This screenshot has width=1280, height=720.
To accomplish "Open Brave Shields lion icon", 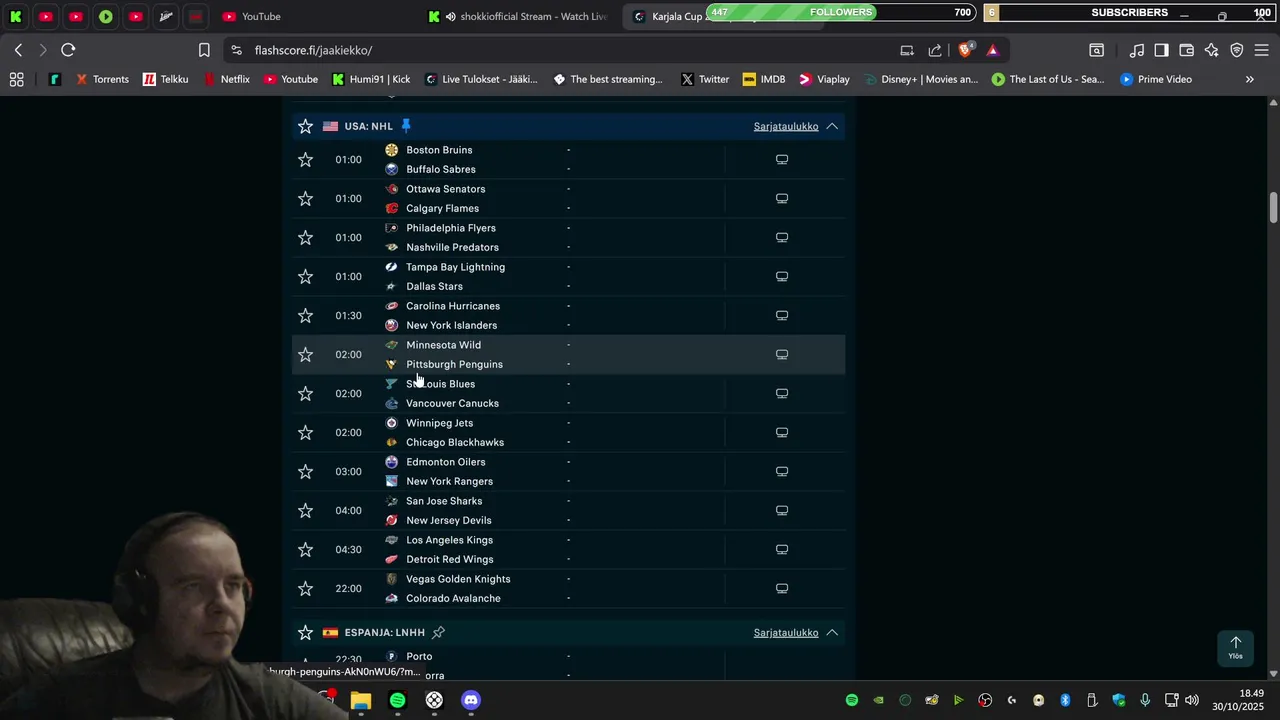I will point(965,50).
